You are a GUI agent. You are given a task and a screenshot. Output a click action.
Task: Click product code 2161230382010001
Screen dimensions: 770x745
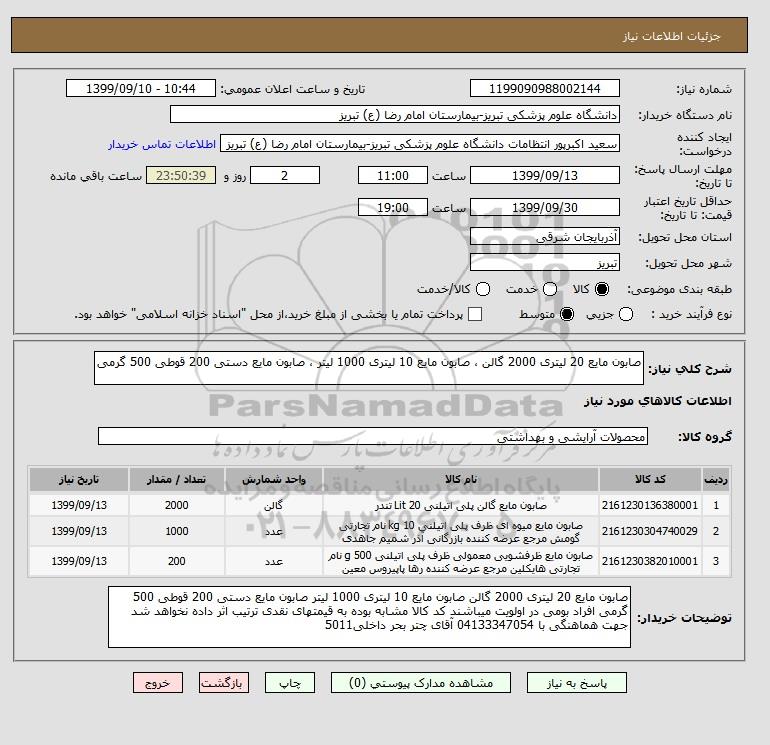(650, 561)
